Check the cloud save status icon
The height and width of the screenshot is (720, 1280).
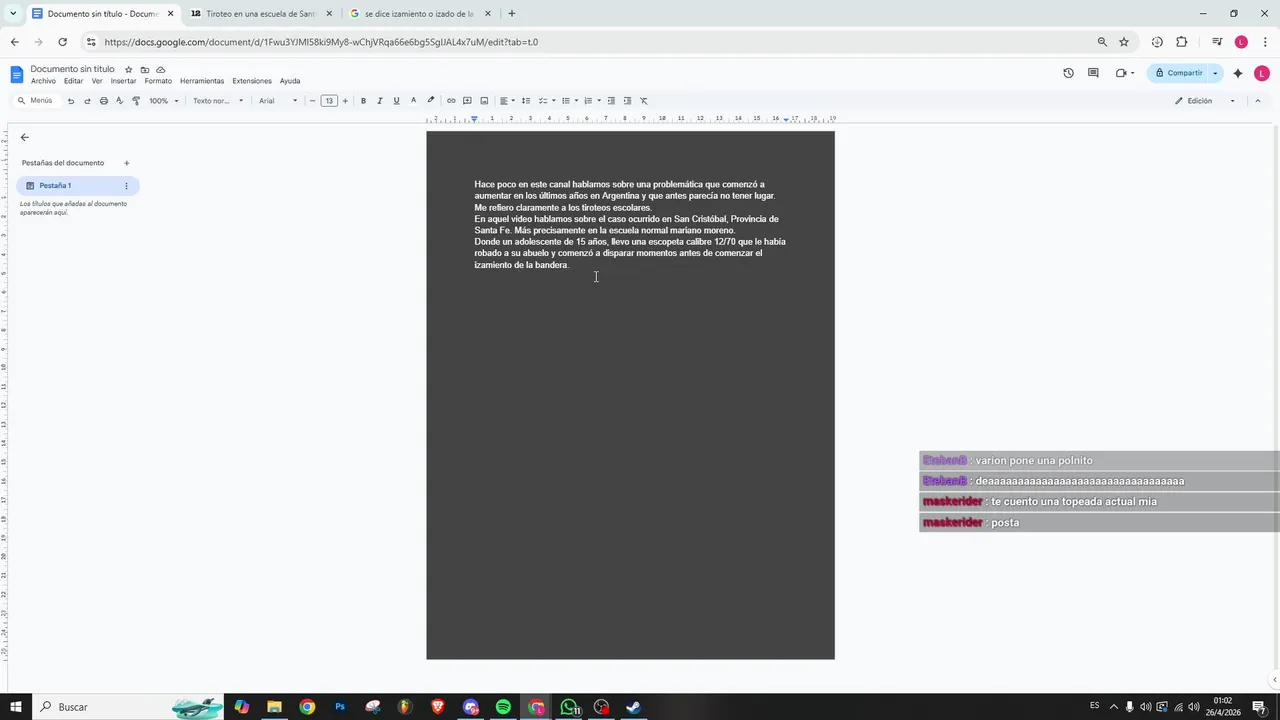tap(161, 69)
